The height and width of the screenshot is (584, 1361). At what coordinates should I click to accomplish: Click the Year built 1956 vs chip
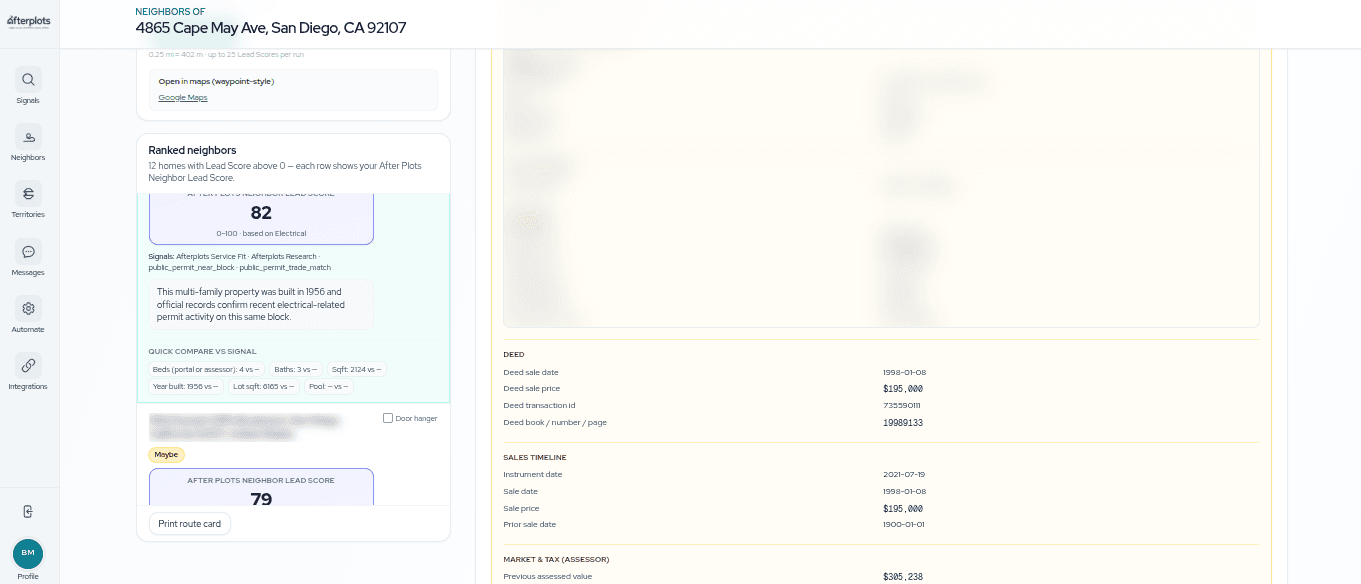(185, 386)
